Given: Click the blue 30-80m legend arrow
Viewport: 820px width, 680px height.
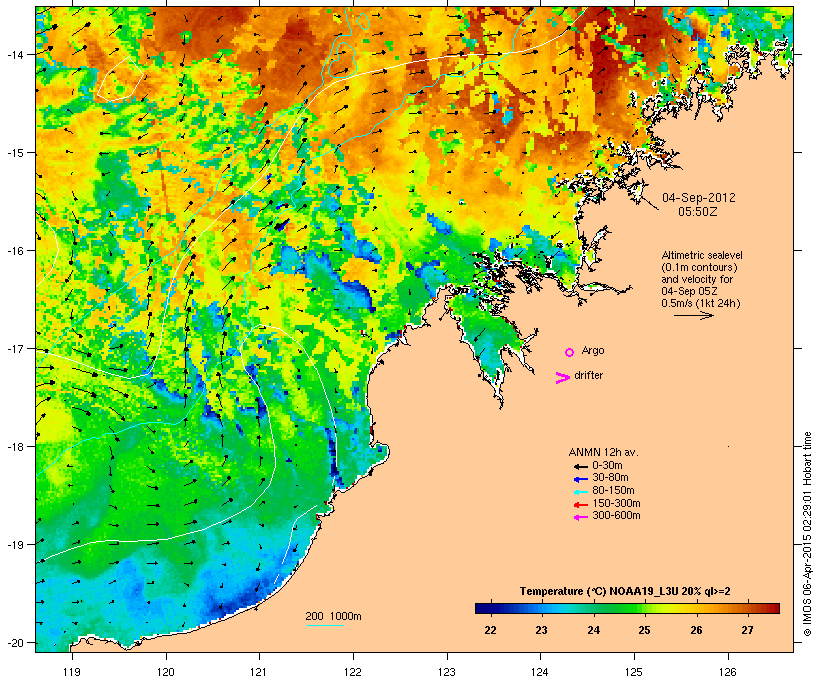Looking at the screenshot, I should [581, 479].
